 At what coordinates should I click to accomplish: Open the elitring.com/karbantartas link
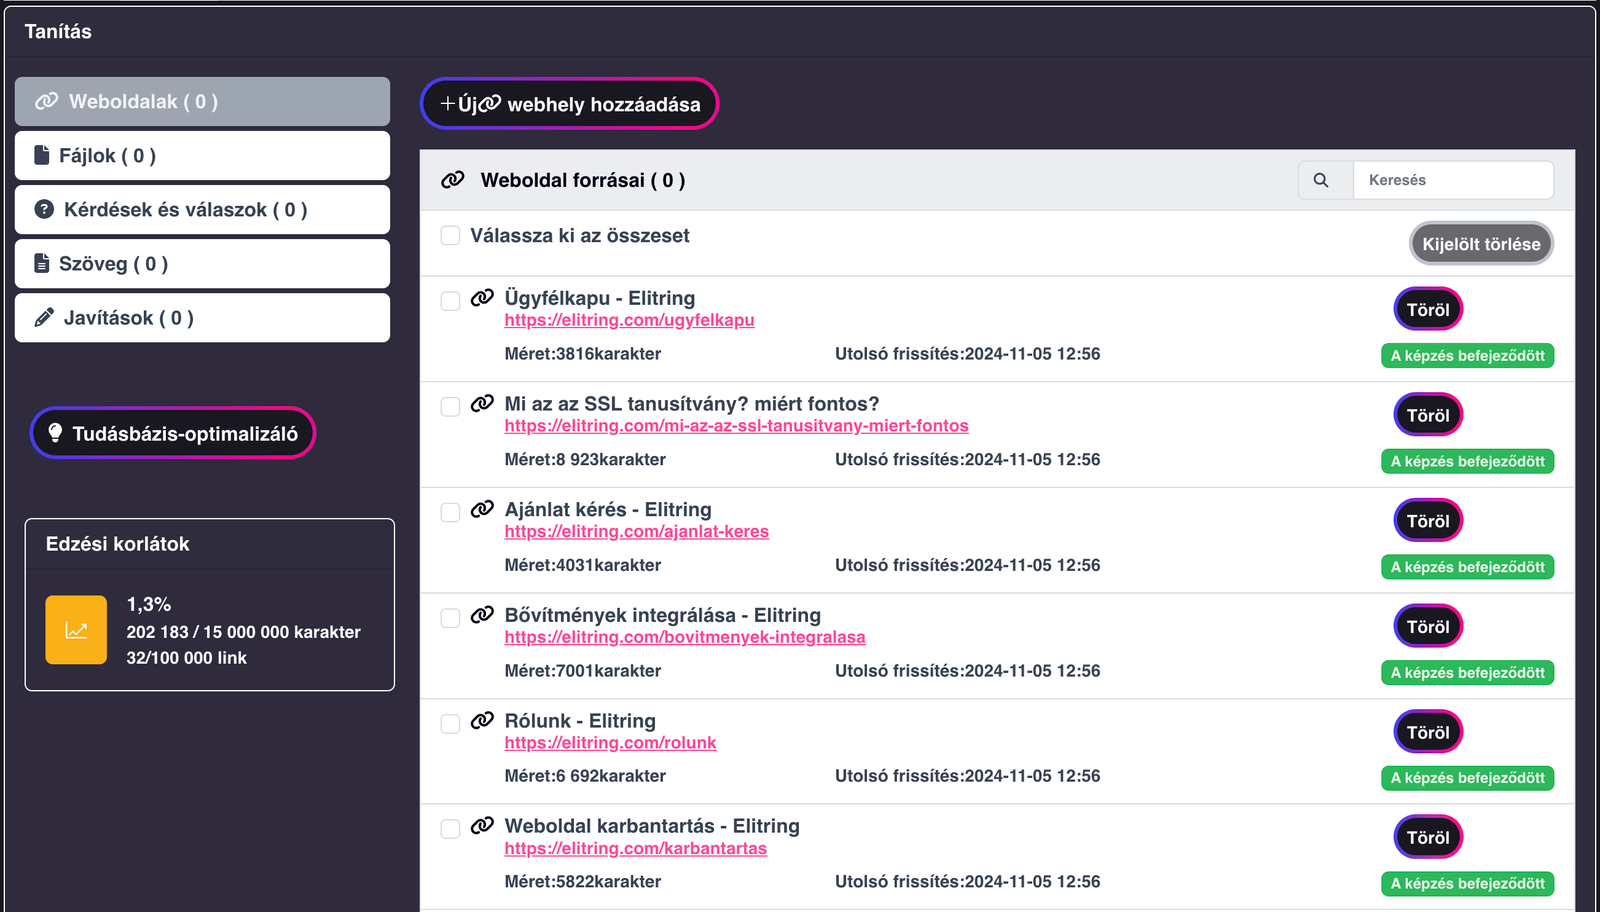(x=635, y=848)
